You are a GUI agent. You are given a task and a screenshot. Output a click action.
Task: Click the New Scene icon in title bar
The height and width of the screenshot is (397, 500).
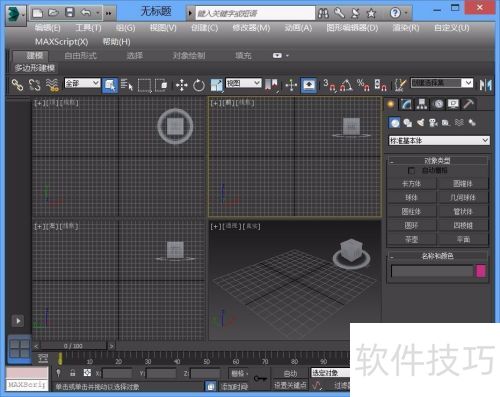(37, 13)
